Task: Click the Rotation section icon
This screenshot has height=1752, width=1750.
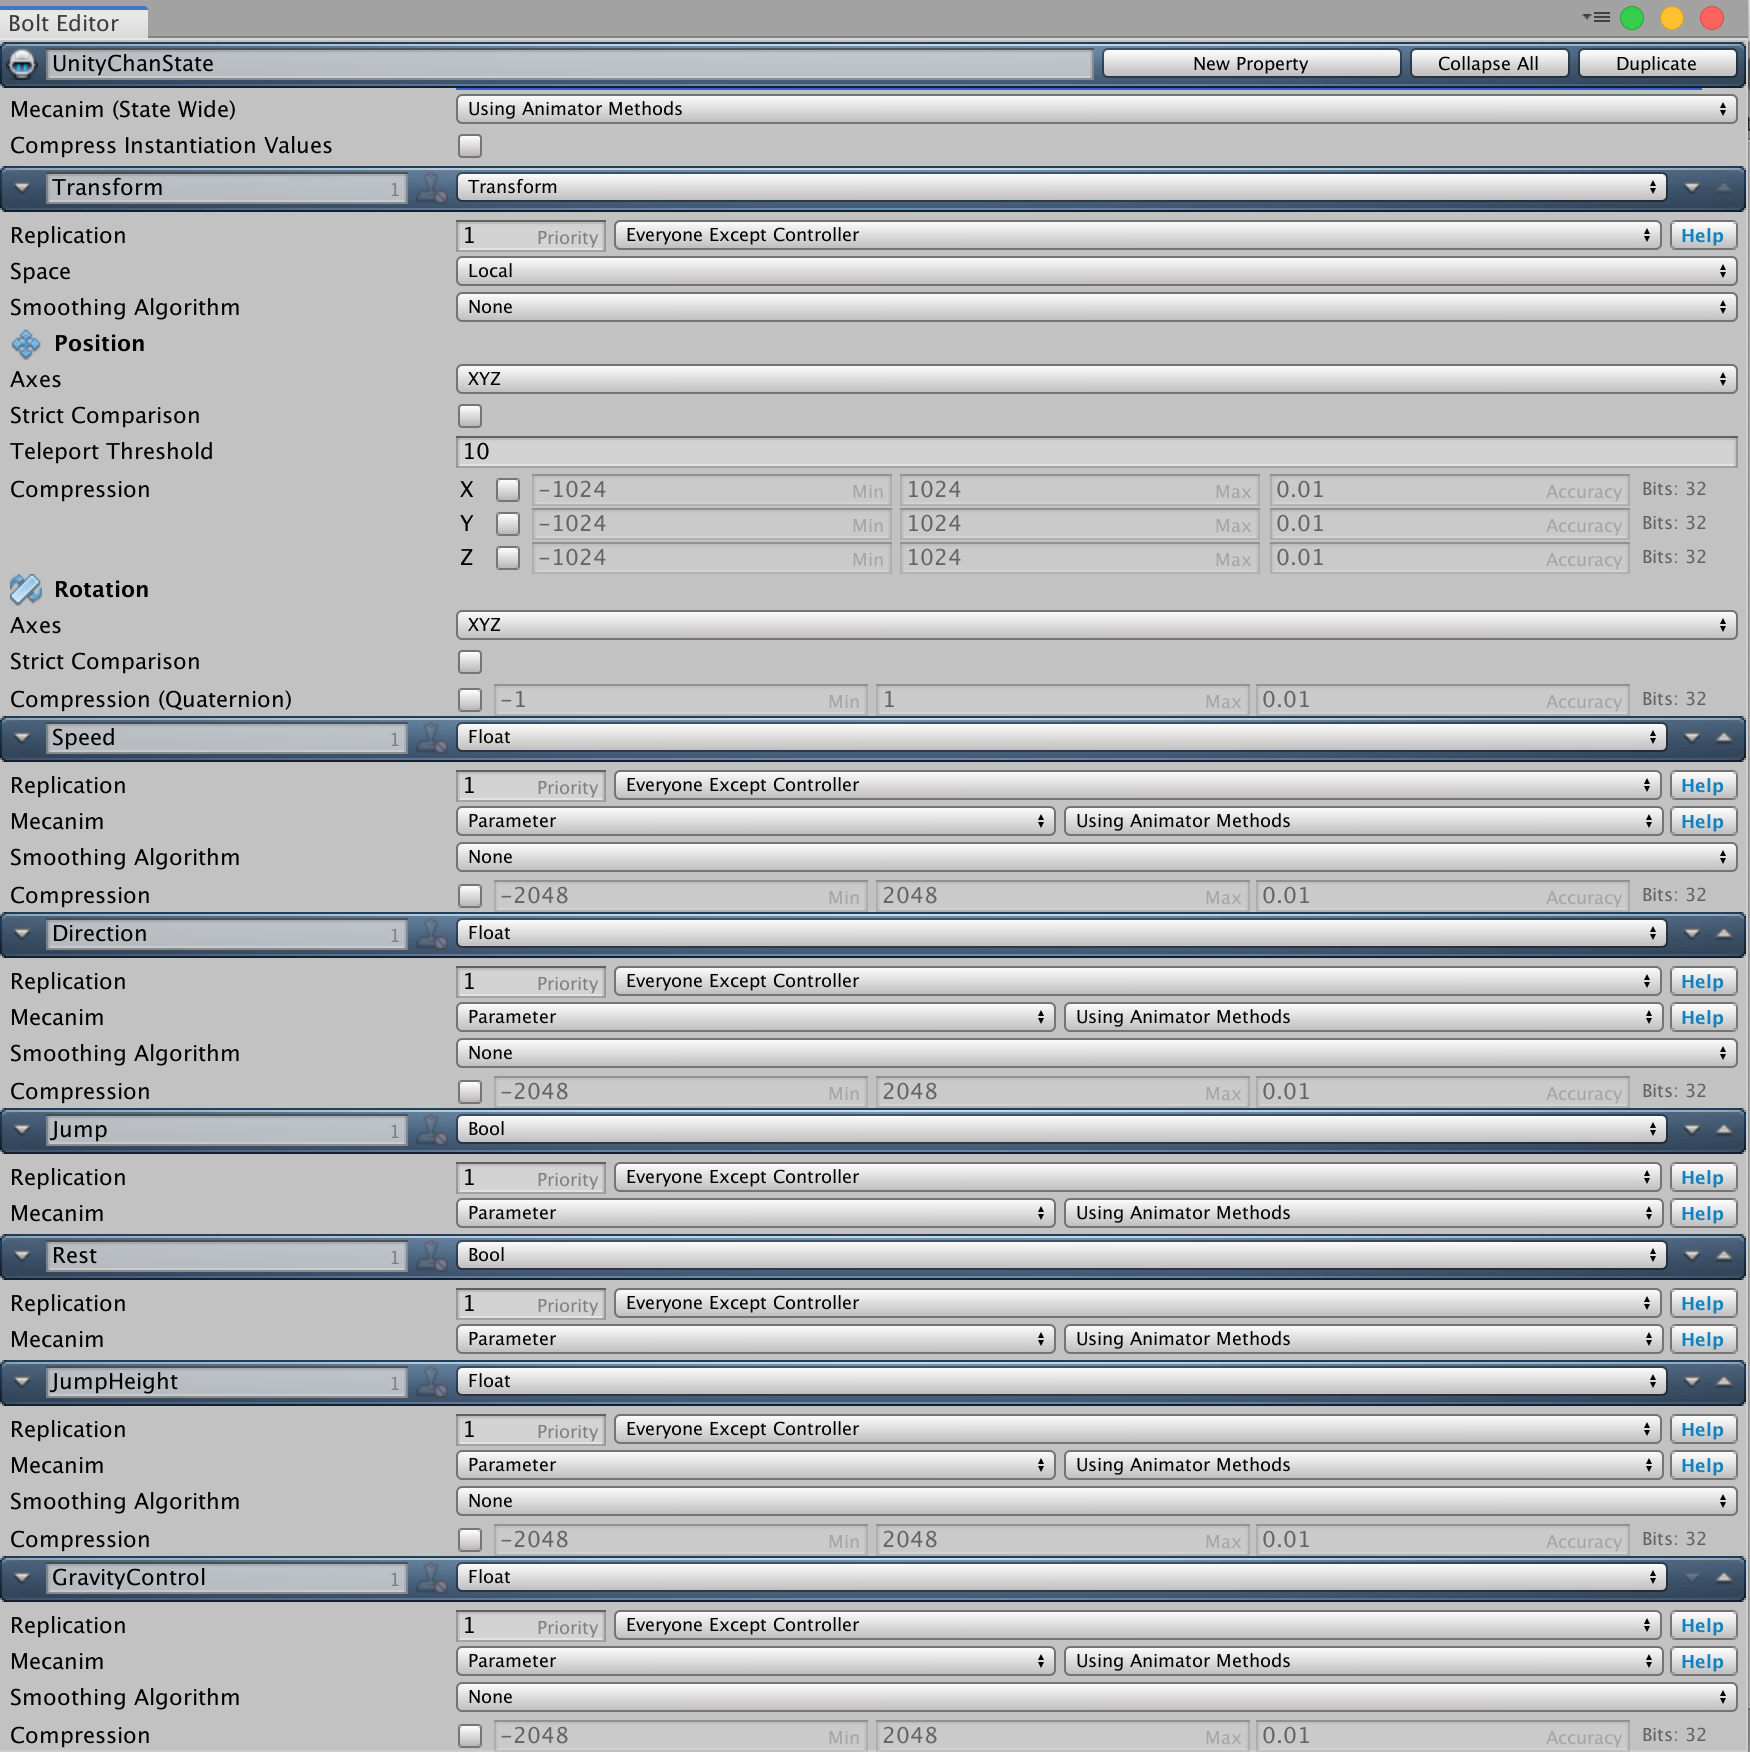Action: [26, 590]
